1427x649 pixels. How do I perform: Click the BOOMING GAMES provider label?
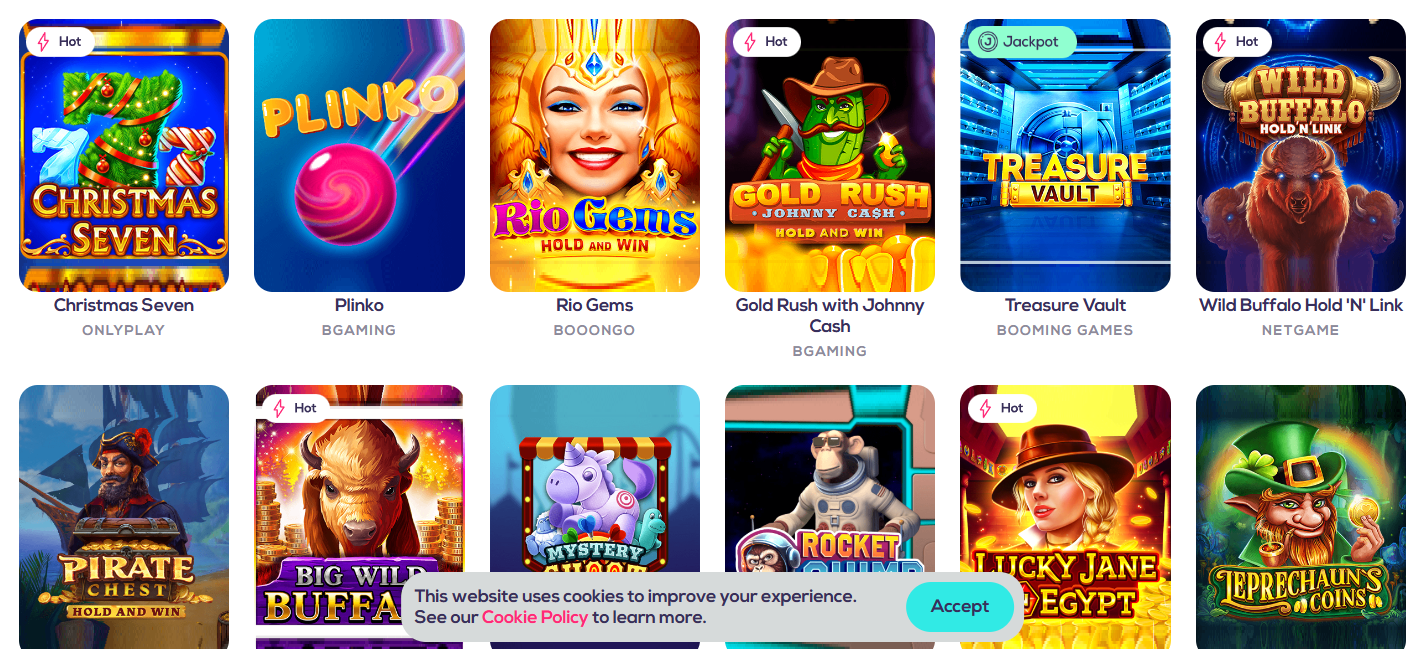pyautogui.click(x=1065, y=330)
